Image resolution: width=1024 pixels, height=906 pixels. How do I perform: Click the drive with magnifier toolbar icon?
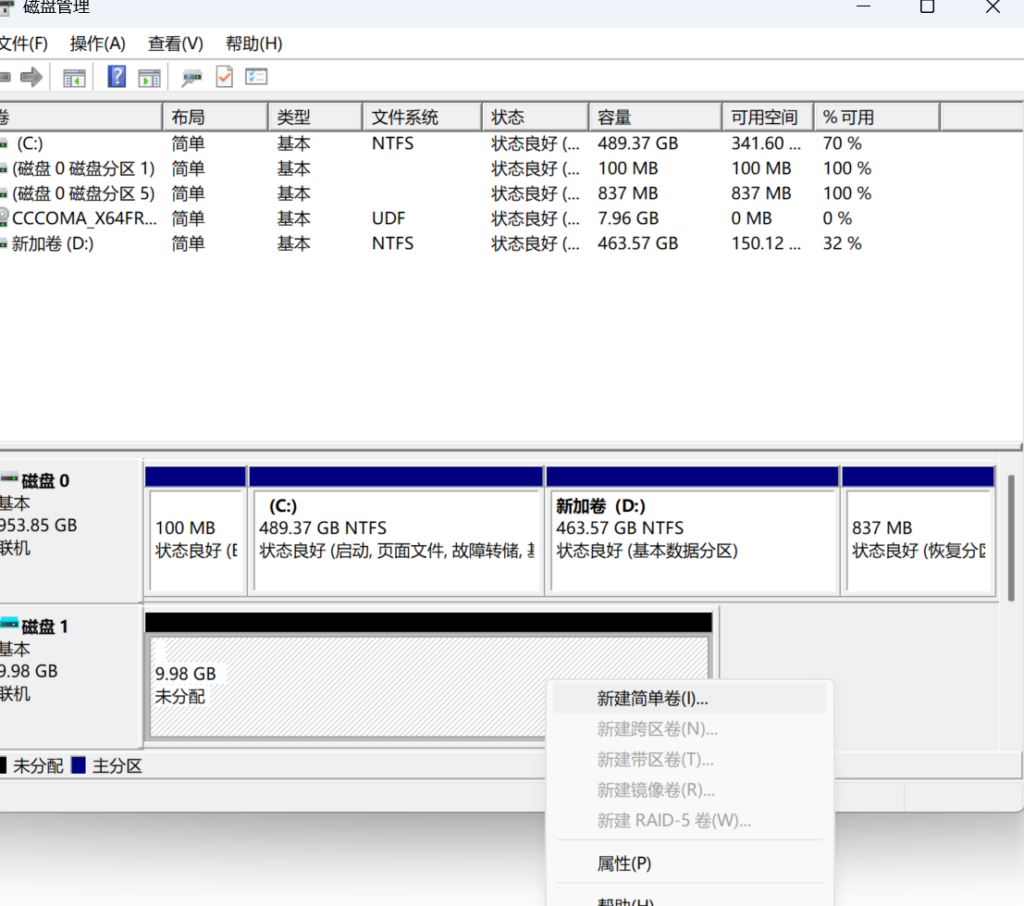pyautogui.click(x=191, y=77)
